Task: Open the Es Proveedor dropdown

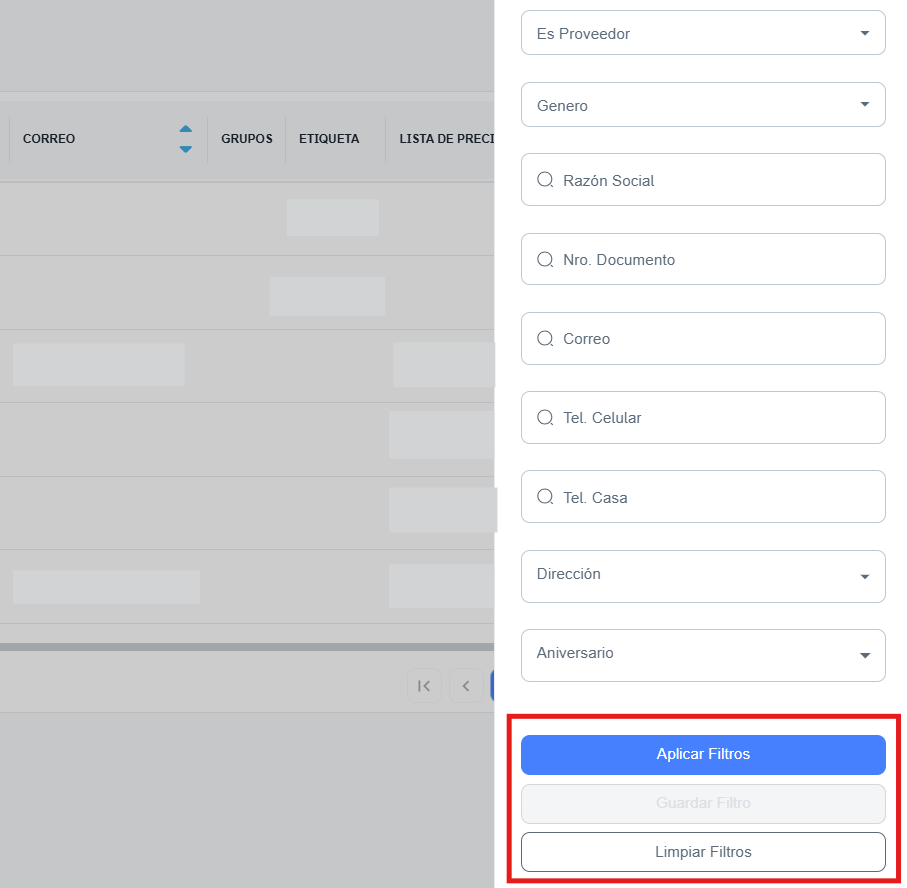Action: [703, 33]
